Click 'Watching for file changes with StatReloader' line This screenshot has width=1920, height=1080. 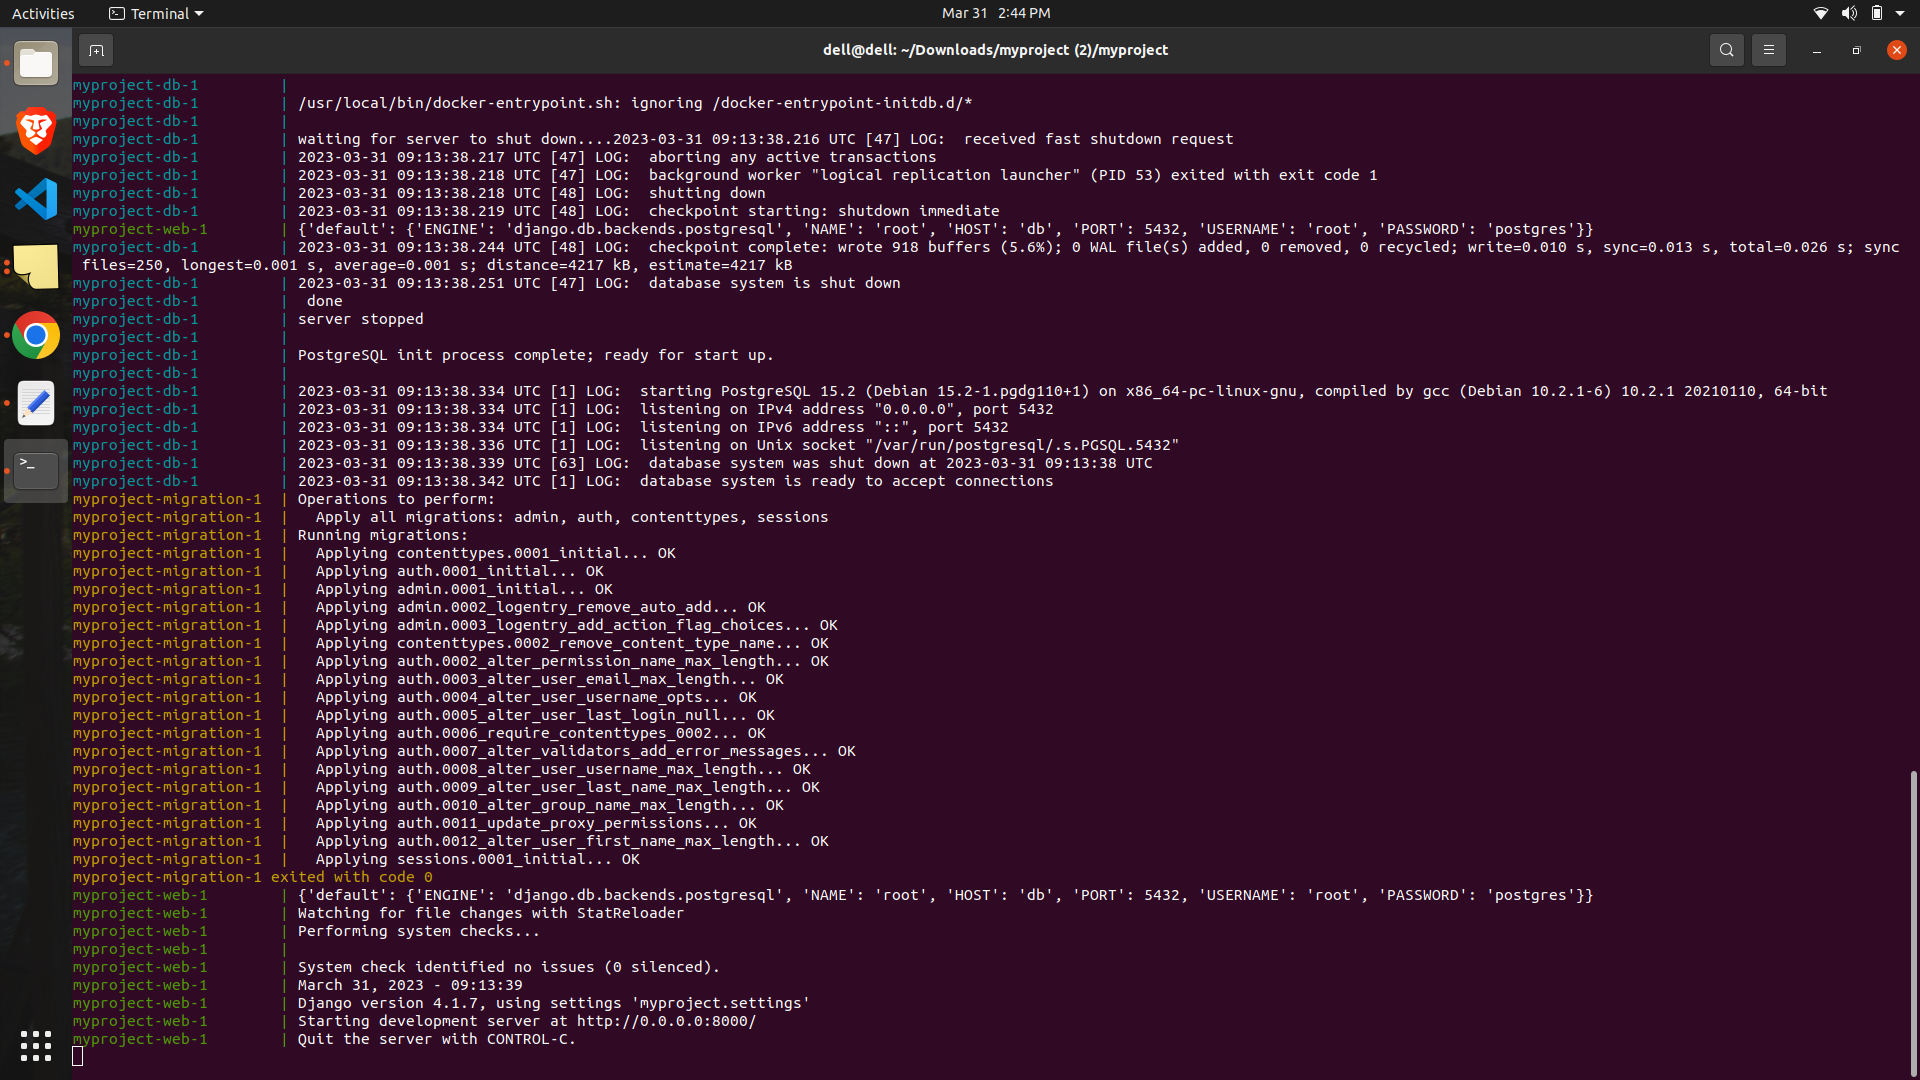[x=490, y=913]
